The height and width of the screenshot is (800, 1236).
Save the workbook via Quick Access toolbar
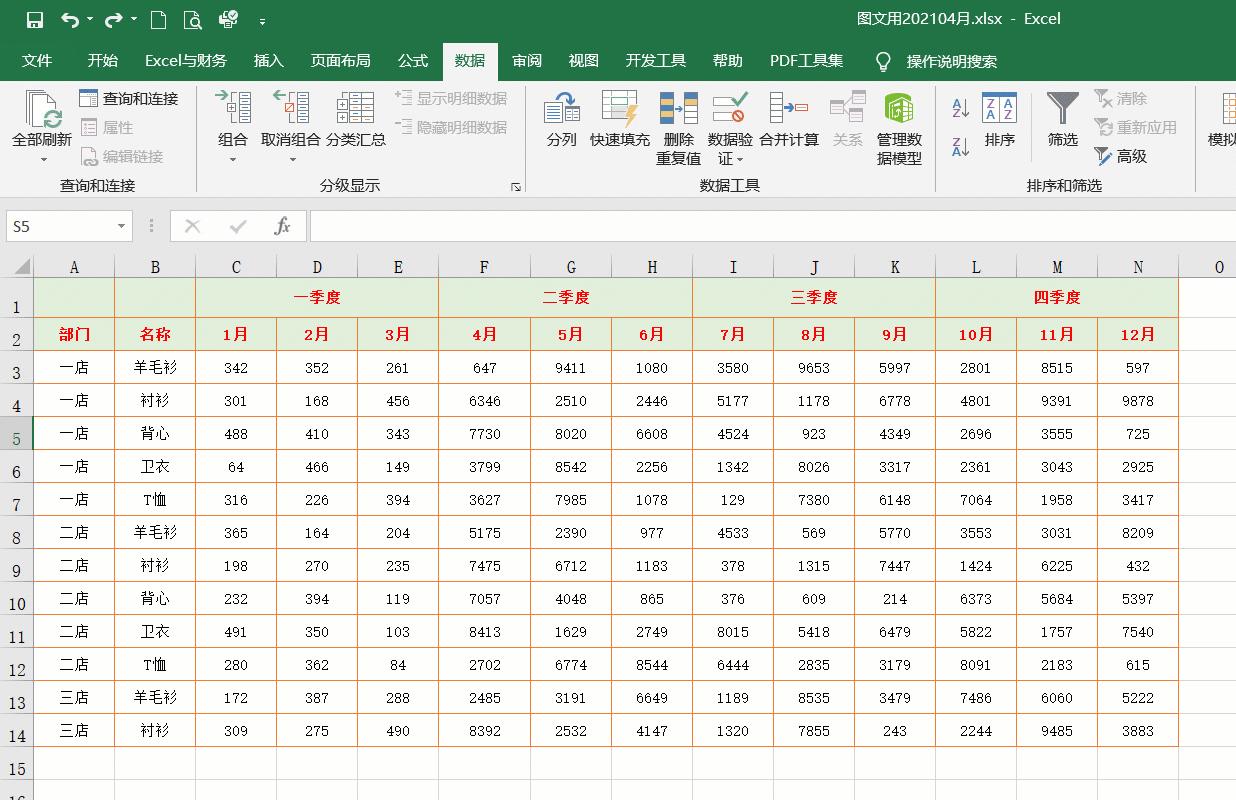35,18
